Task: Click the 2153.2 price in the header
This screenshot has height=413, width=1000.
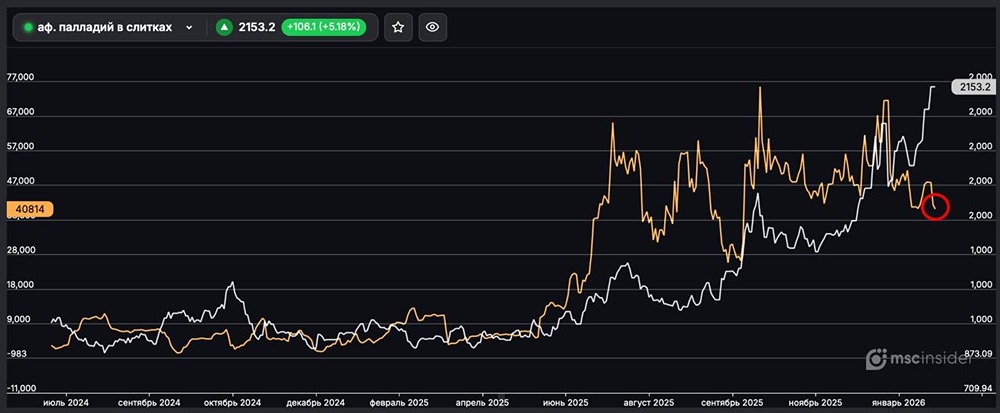Action: (x=258, y=27)
